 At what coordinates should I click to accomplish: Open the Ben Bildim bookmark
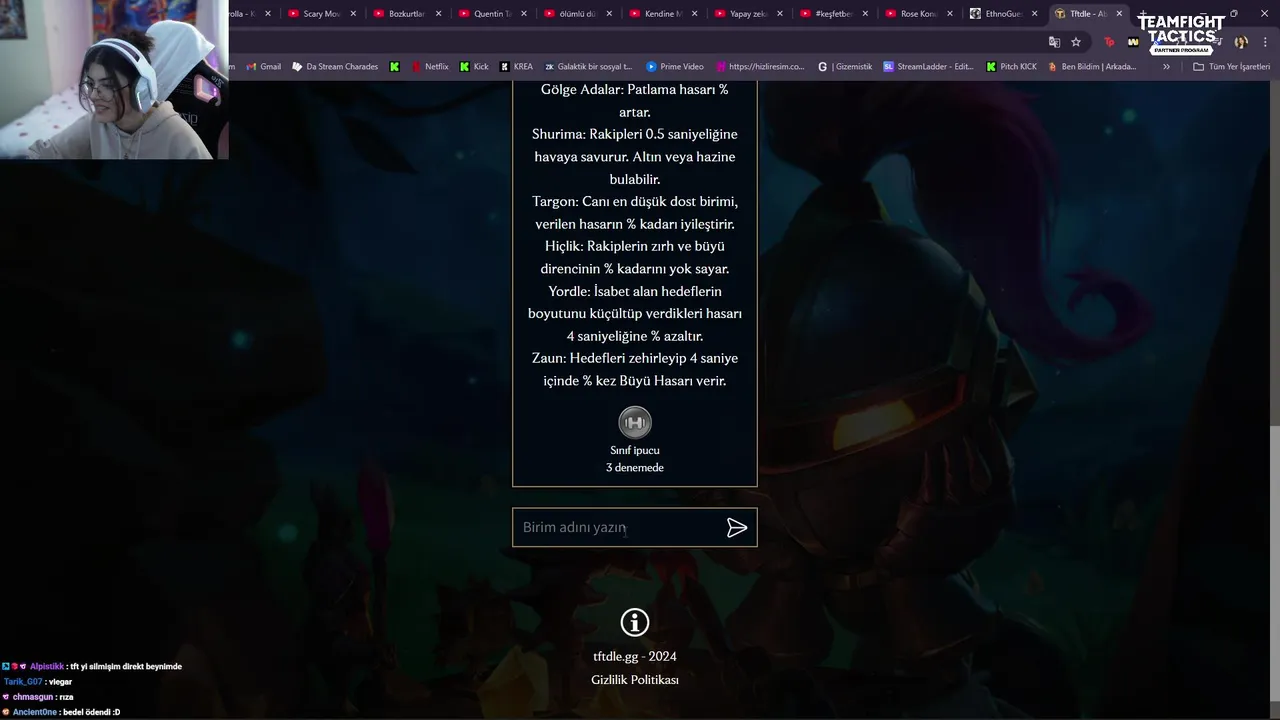1091,67
